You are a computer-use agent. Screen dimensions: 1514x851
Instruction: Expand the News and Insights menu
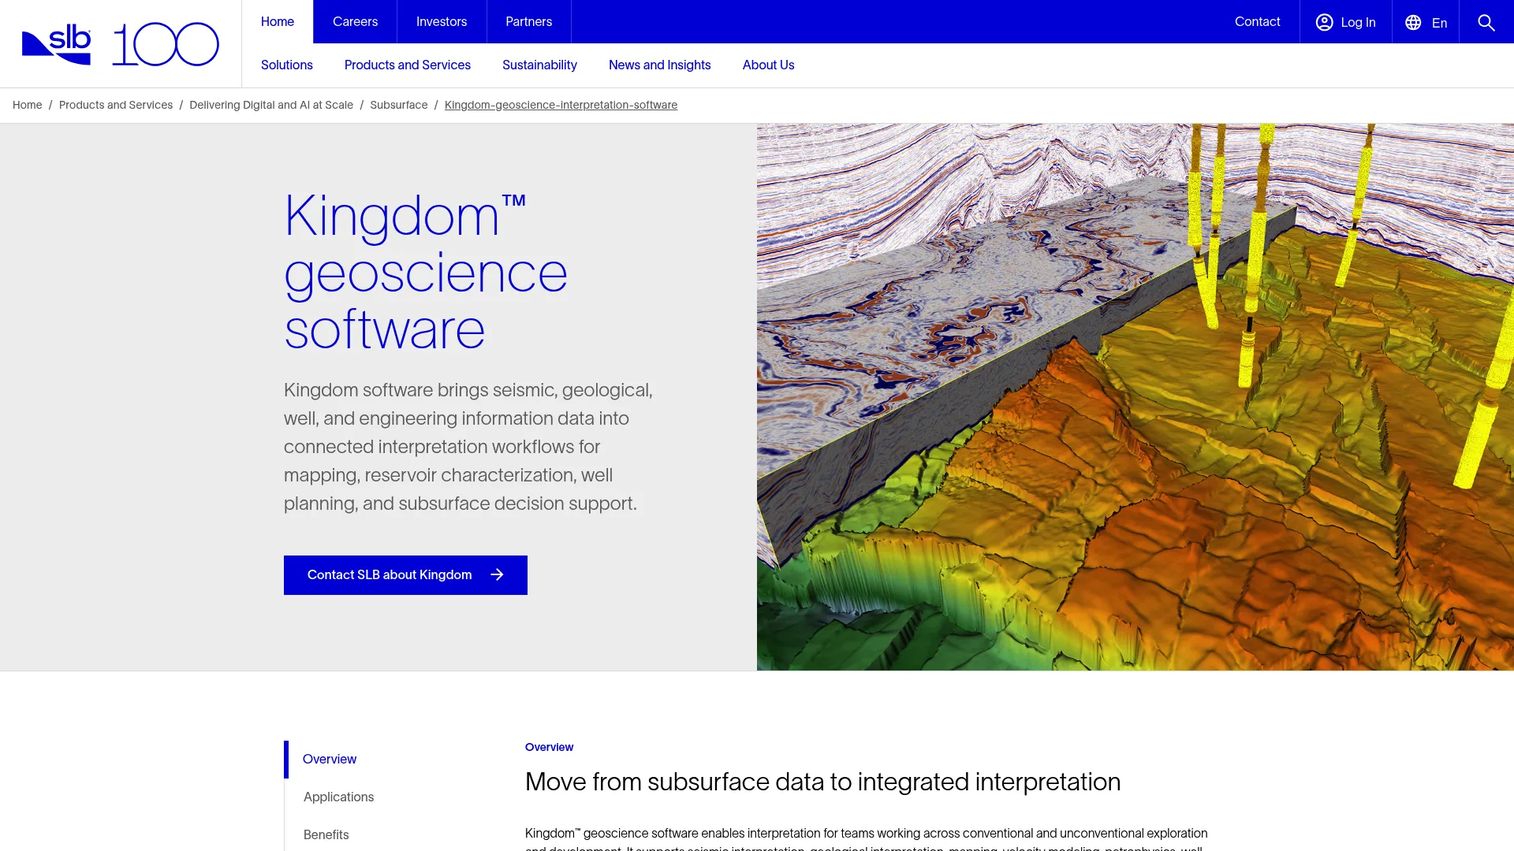(x=660, y=65)
